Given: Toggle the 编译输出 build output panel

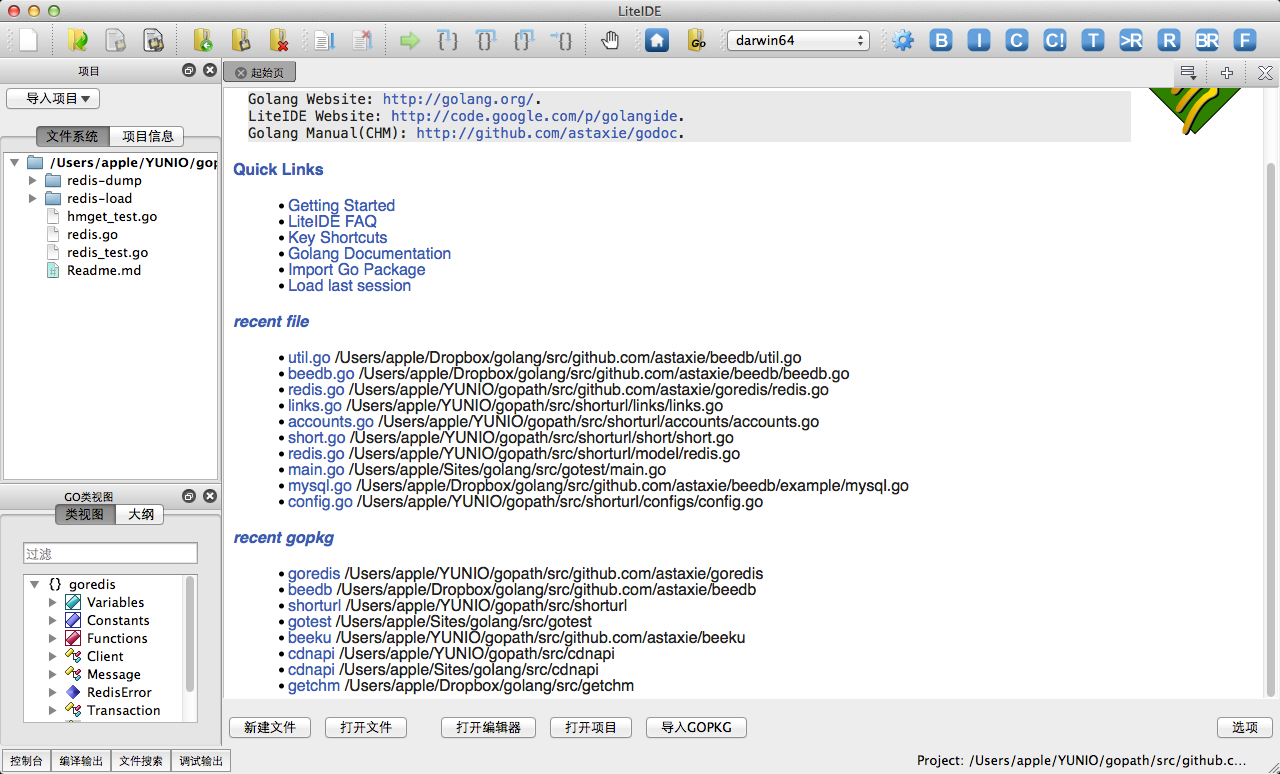Looking at the screenshot, I should click(x=81, y=761).
